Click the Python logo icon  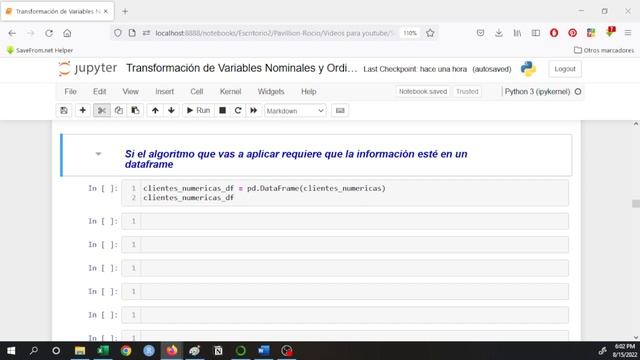tap(528, 69)
